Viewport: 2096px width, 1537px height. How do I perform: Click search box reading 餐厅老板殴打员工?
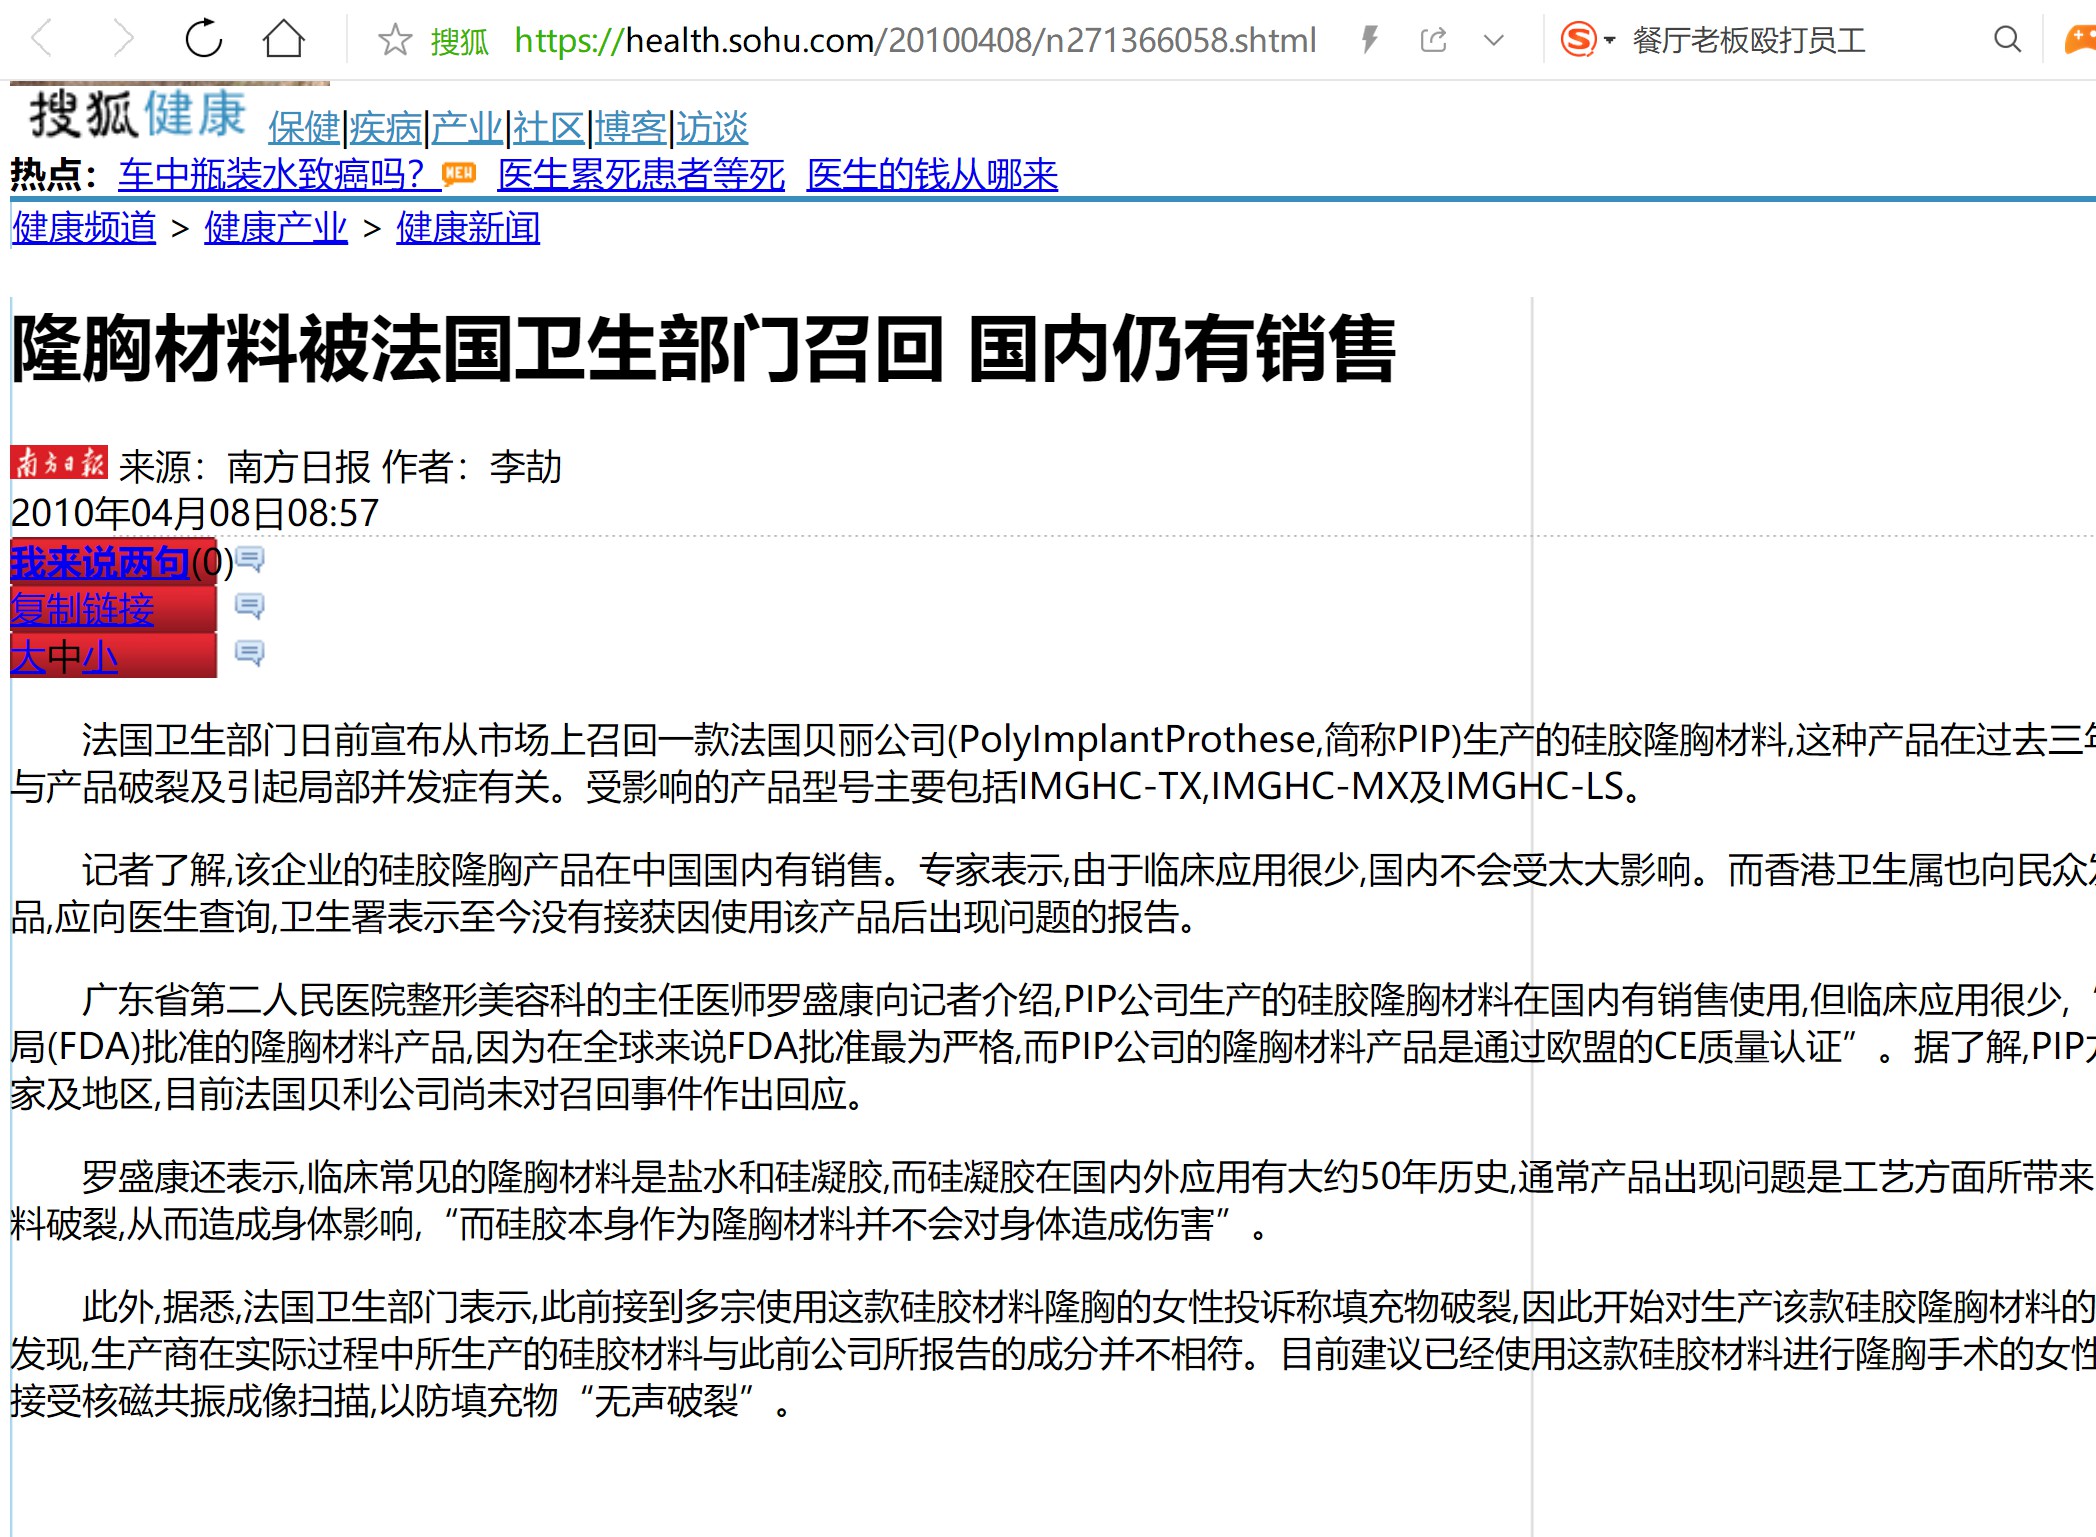pos(1749,40)
